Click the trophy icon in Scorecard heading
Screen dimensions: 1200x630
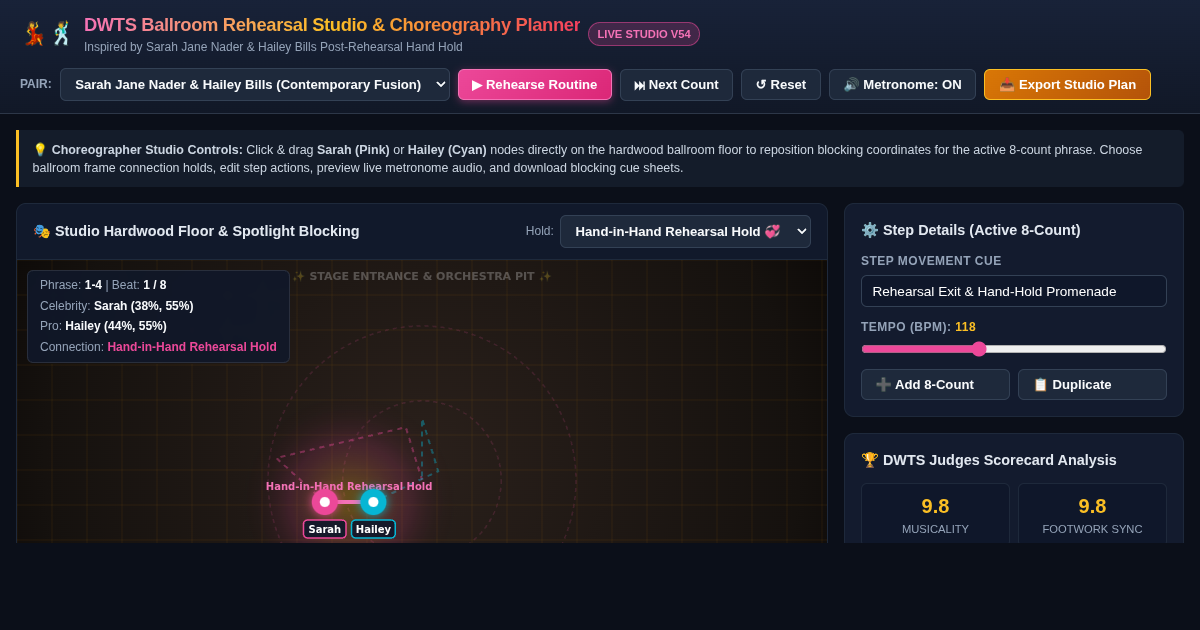pyautogui.click(x=870, y=460)
